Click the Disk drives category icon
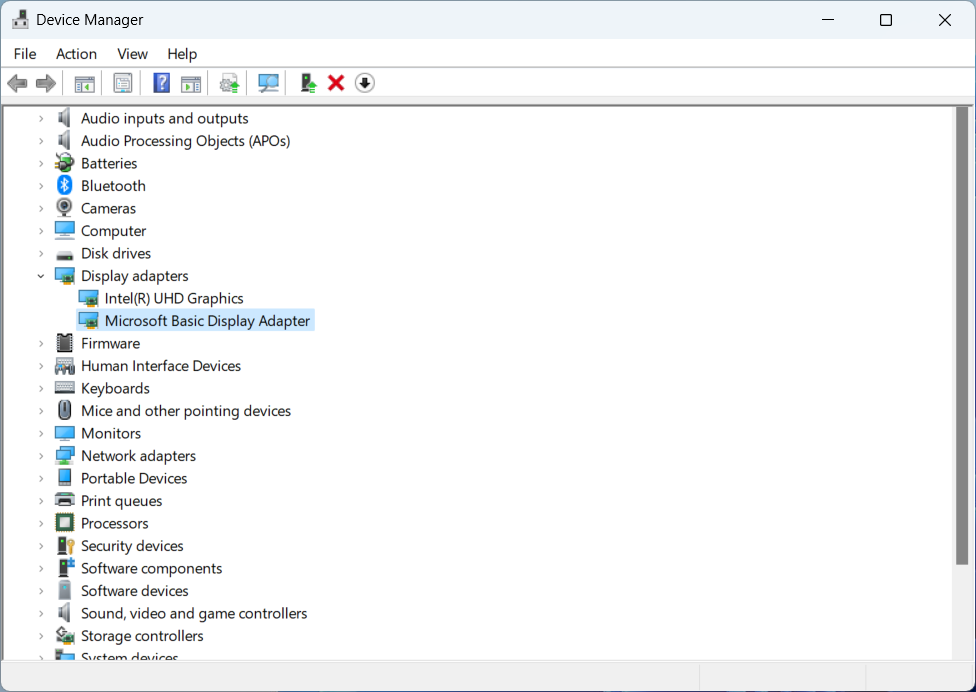The image size is (976, 692). pos(65,255)
